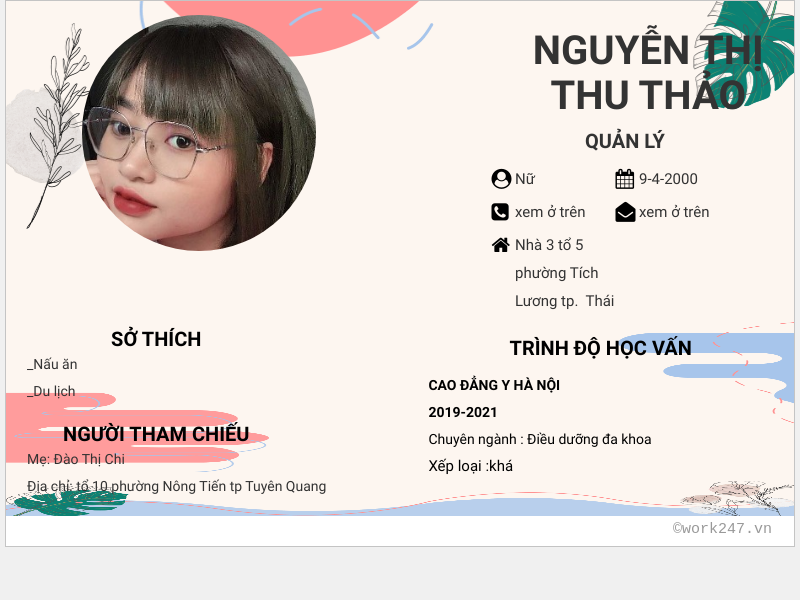Click the _Nấu ăn hobby line

[x=52, y=364]
